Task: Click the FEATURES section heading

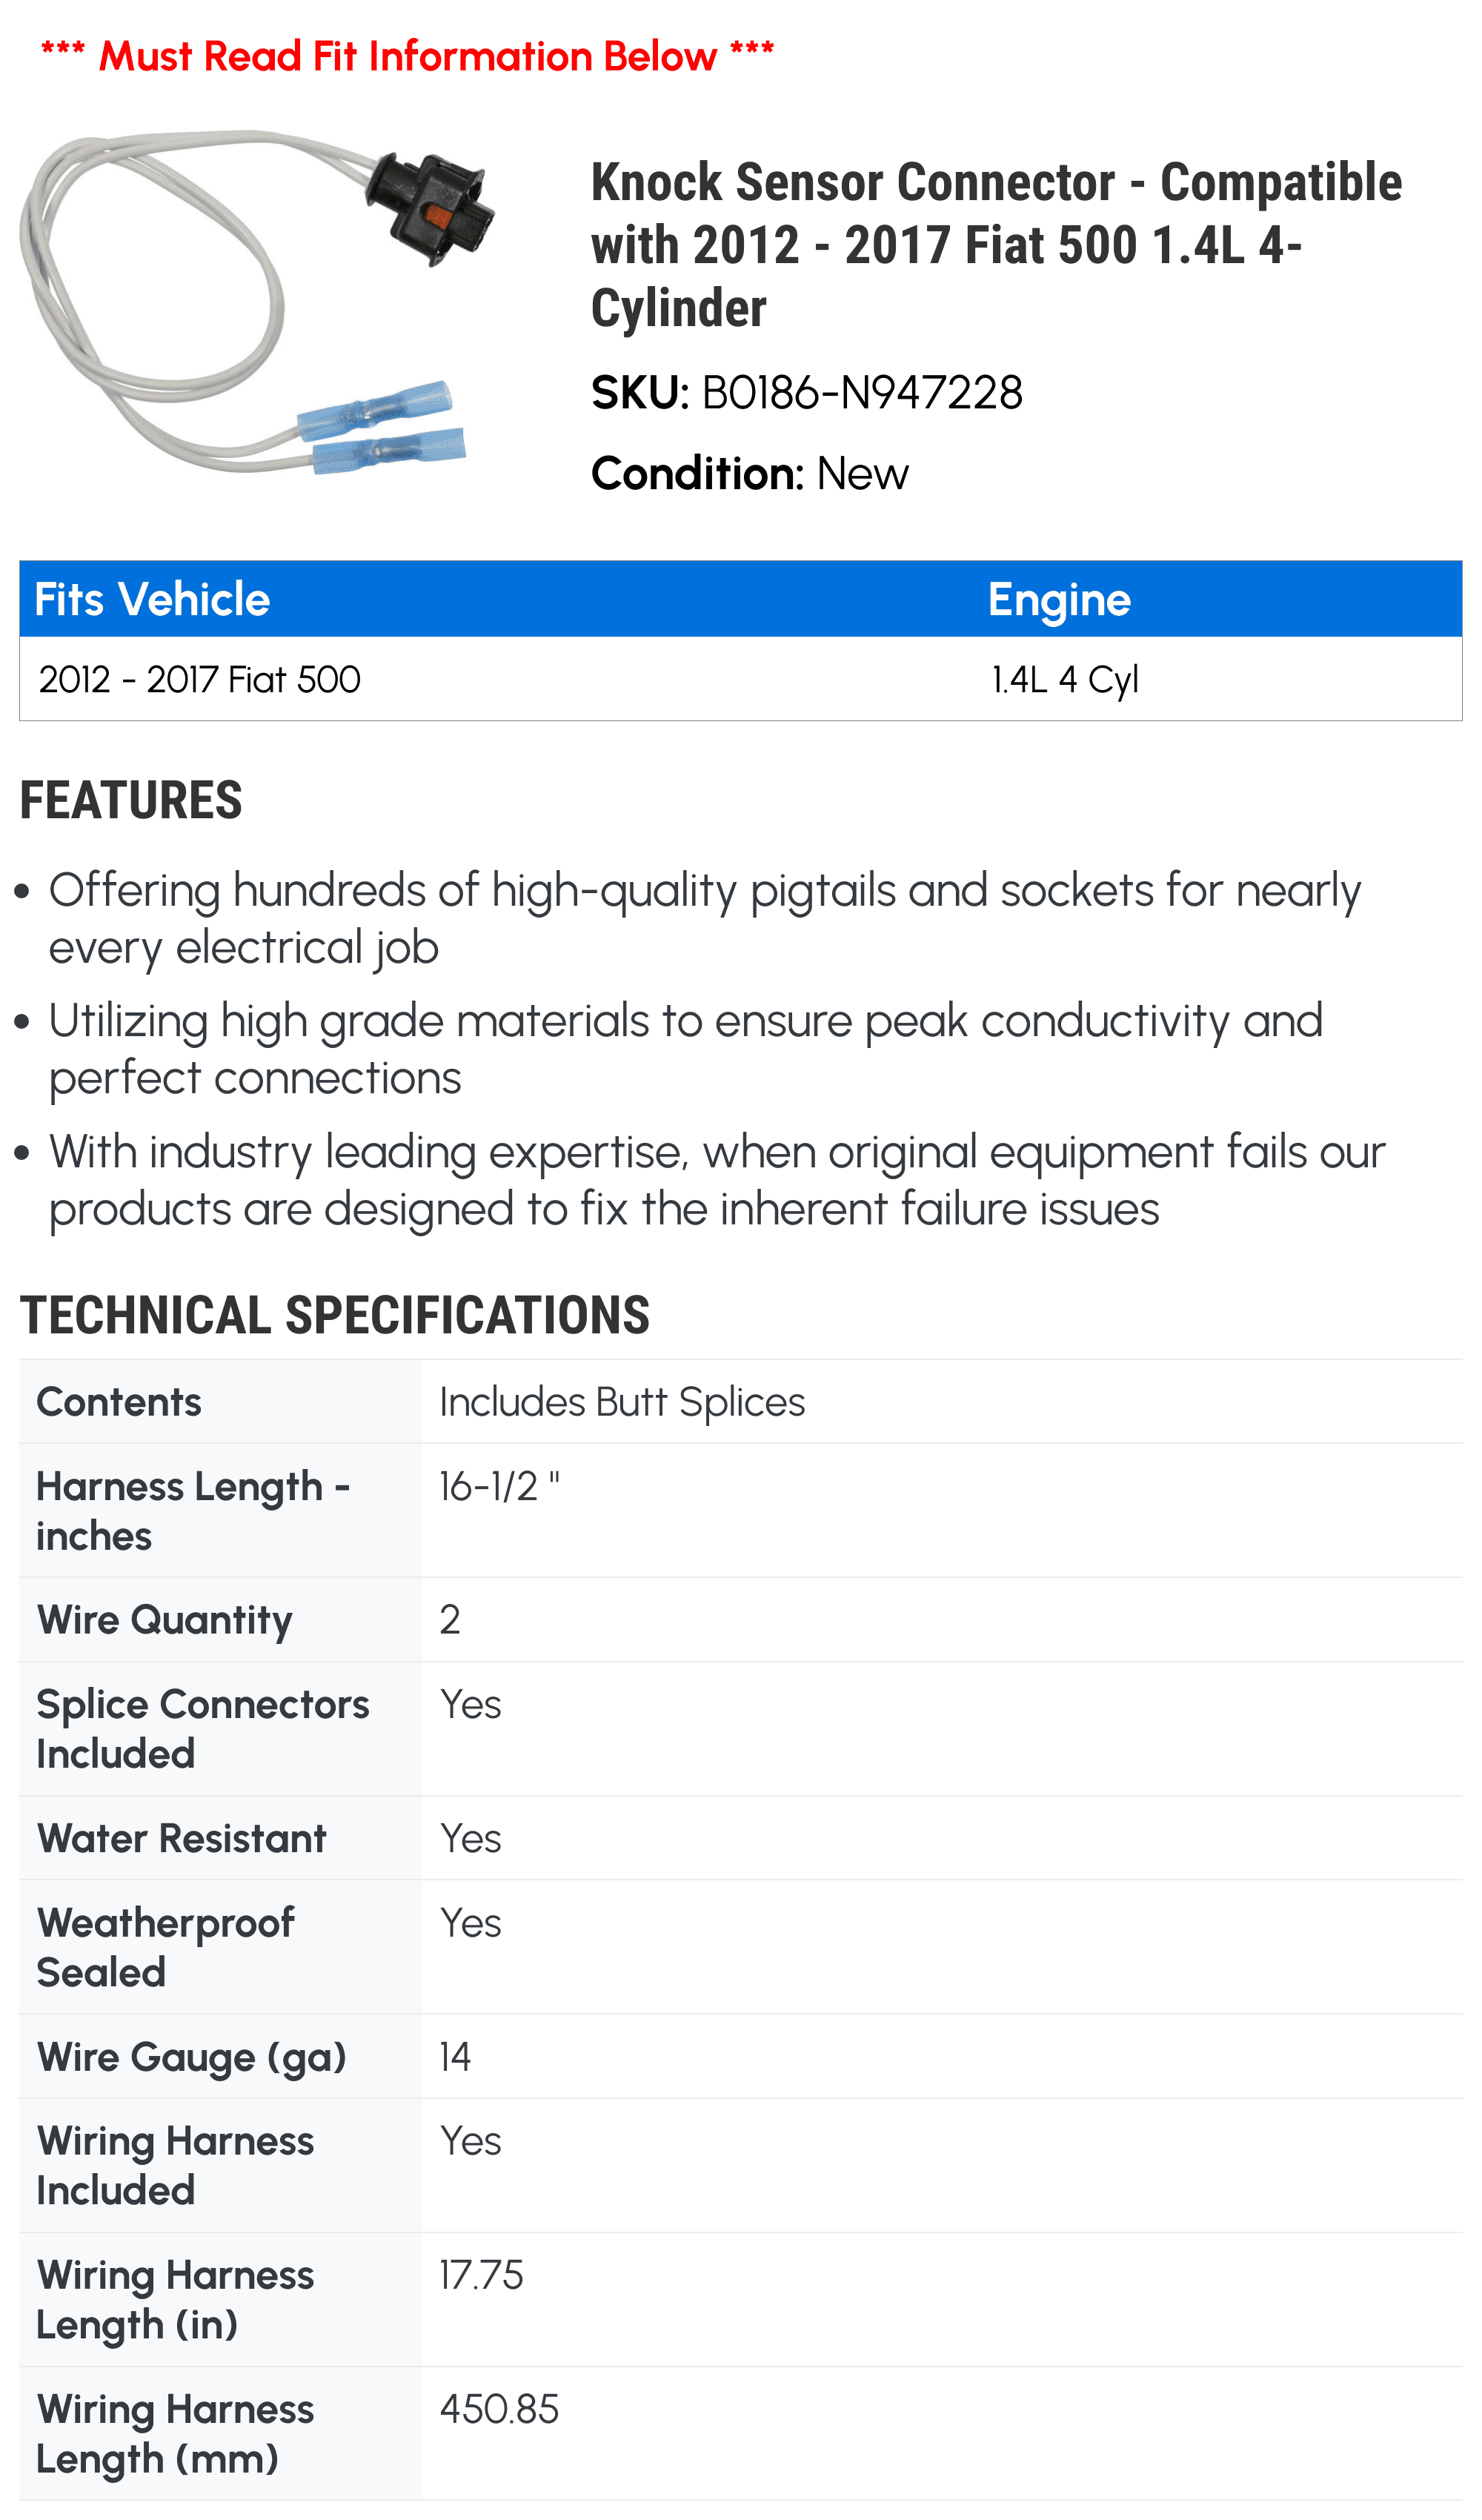Action: (x=131, y=801)
